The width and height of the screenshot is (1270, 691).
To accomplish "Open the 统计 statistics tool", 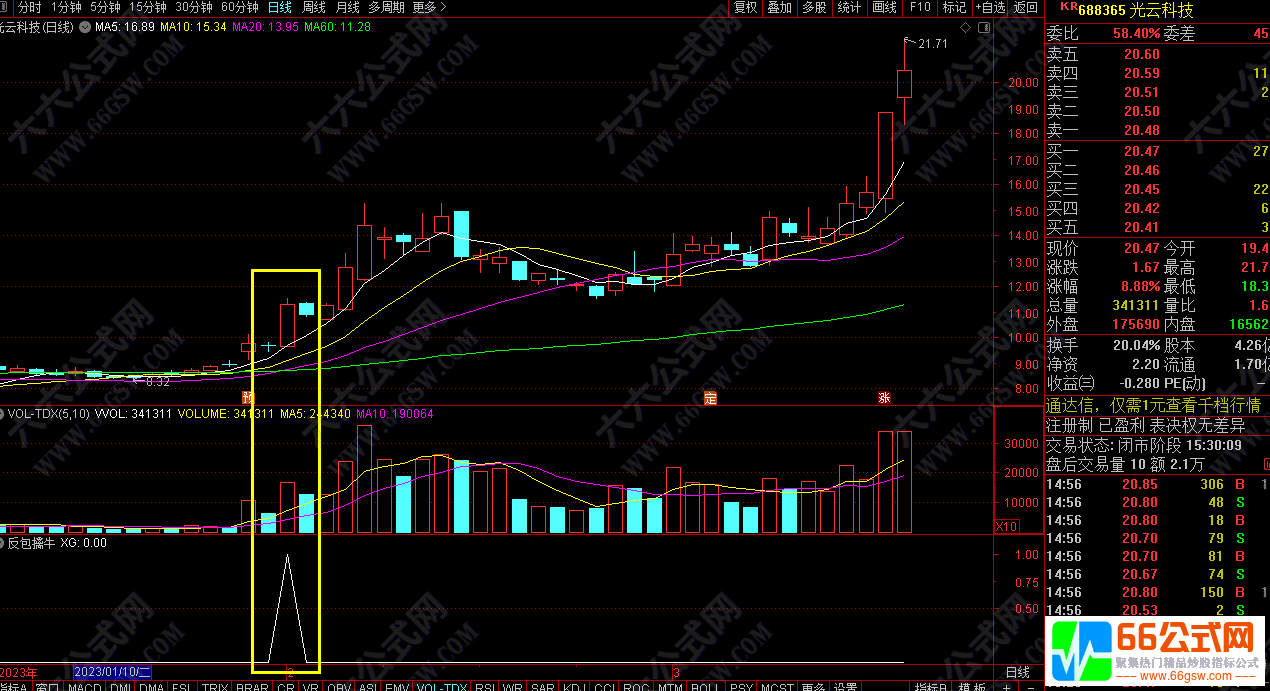I will point(849,7).
